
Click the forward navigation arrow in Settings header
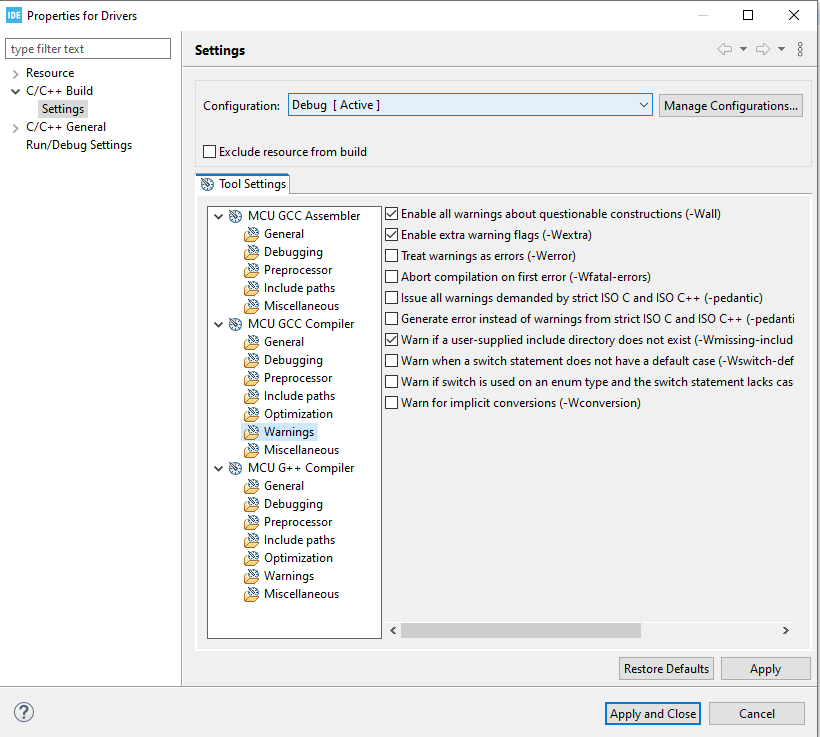click(x=763, y=49)
